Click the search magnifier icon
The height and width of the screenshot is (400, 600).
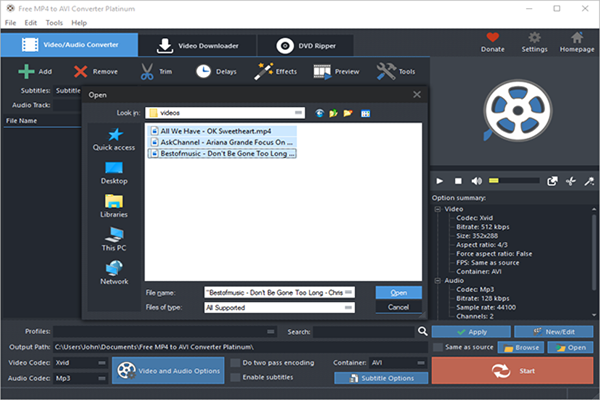pos(423,330)
